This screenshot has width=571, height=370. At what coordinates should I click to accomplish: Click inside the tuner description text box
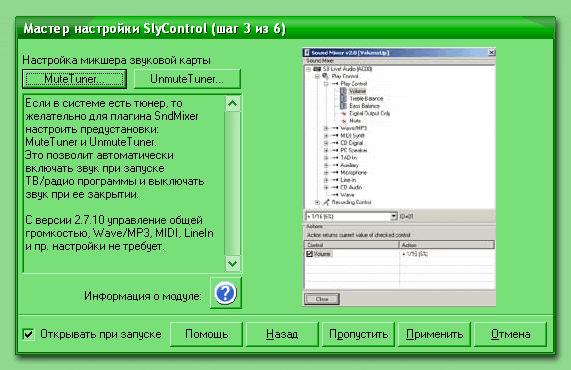[x=124, y=184]
